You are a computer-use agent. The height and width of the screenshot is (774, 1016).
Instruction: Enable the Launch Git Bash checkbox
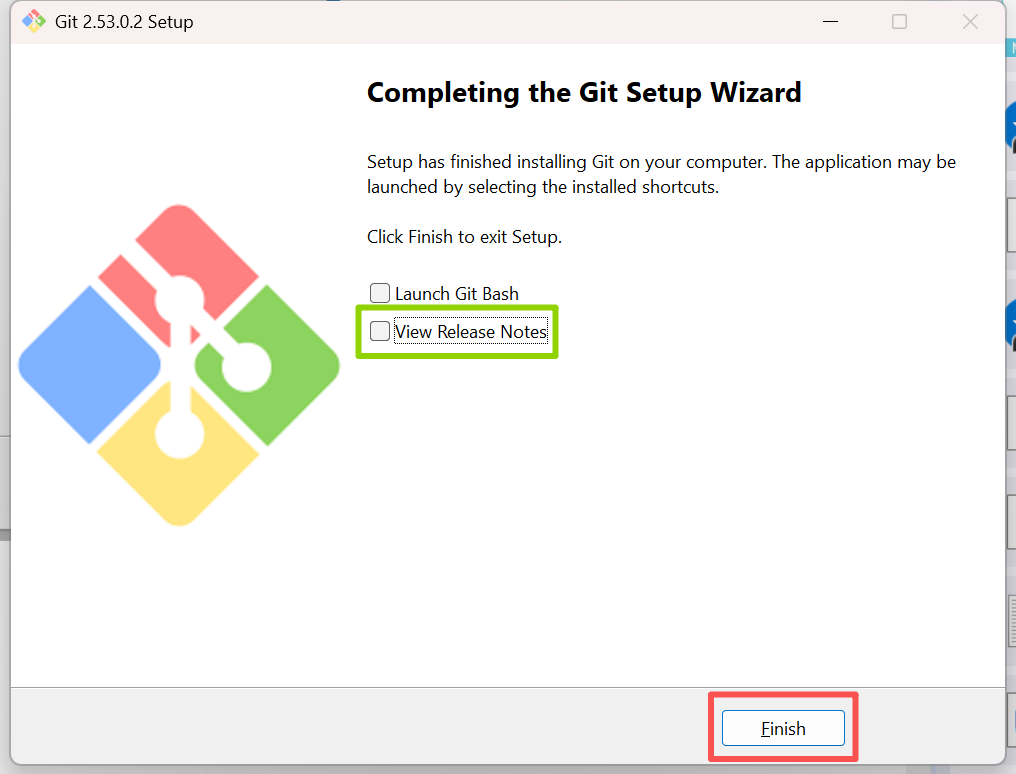pyautogui.click(x=380, y=293)
